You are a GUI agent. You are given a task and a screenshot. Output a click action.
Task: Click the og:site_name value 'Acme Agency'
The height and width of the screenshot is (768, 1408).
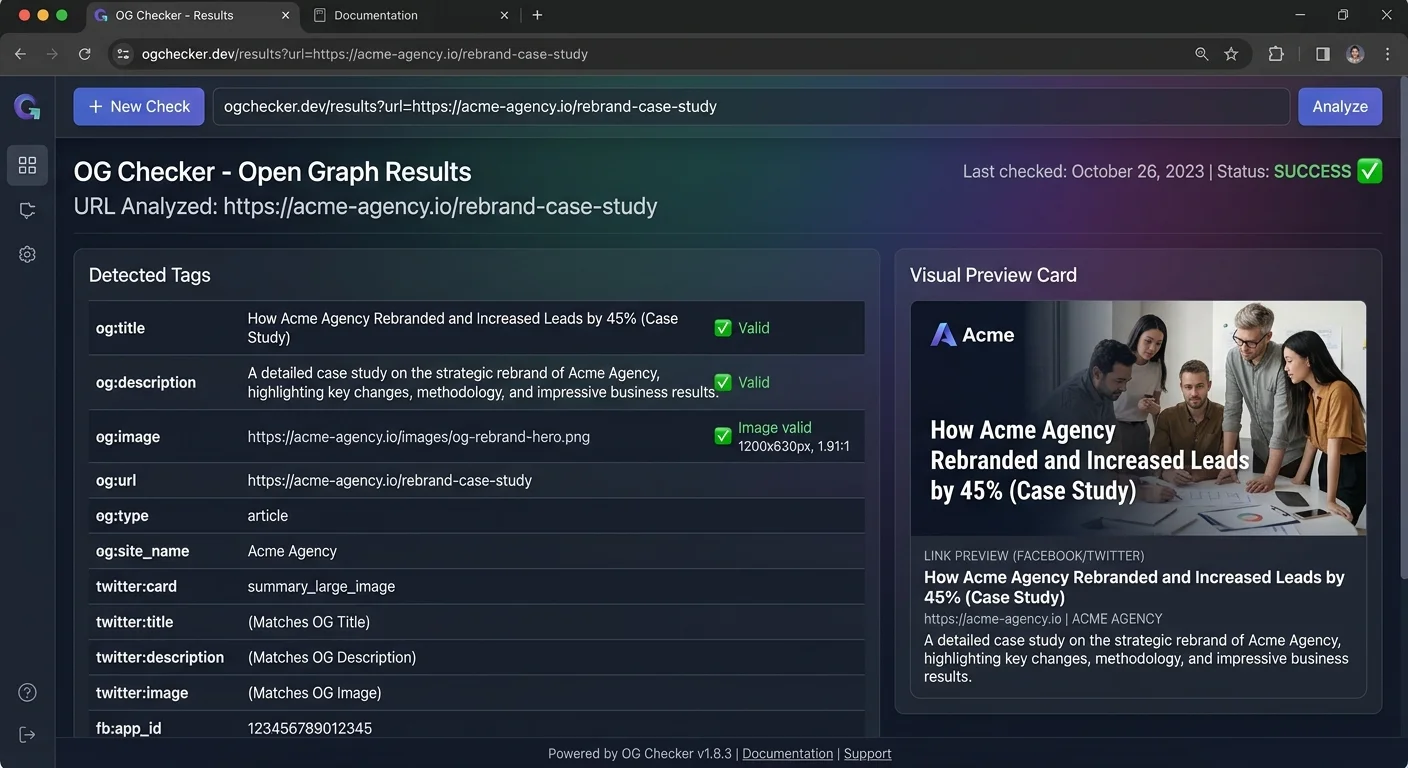pos(292,551)
